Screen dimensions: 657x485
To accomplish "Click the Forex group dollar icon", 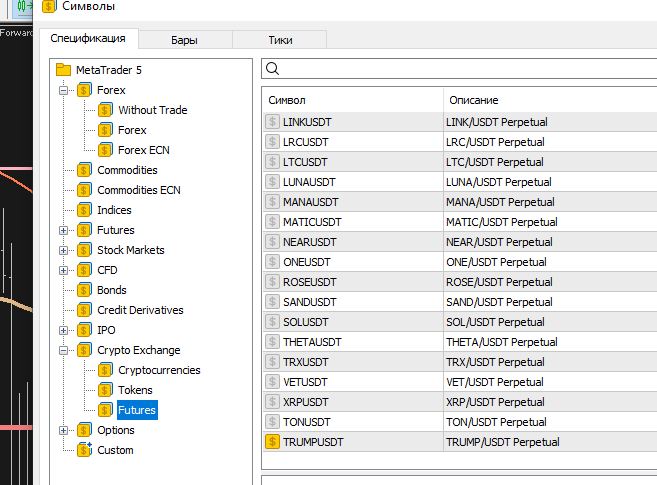I will pyautogui.click(x=84, y=90).
